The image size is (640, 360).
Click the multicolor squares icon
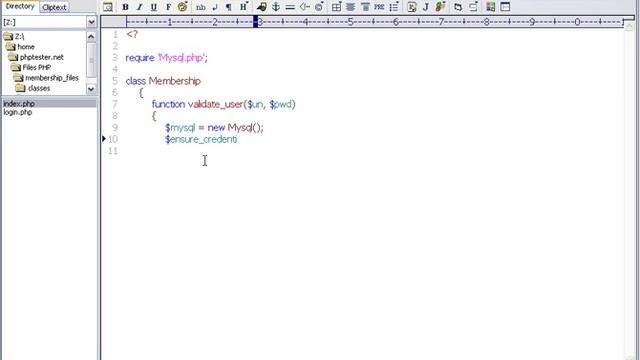(491, 7)
